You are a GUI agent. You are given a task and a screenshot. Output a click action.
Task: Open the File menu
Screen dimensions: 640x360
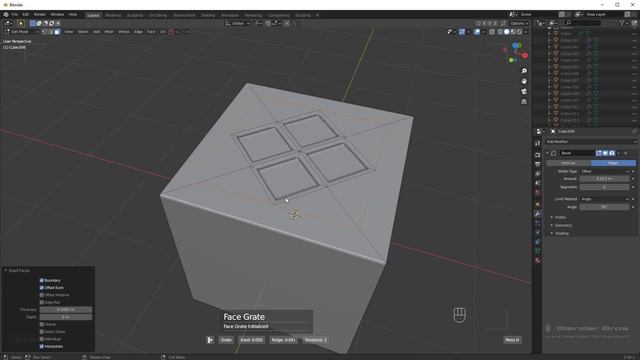[15, 15]
